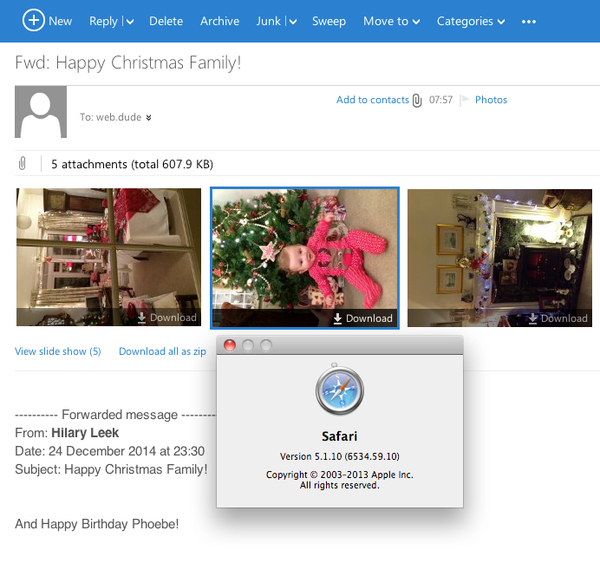The width and height of the screenshot is (600, 583).
Task: Click the 07:57 timestamp
Action: coord(440,100)
